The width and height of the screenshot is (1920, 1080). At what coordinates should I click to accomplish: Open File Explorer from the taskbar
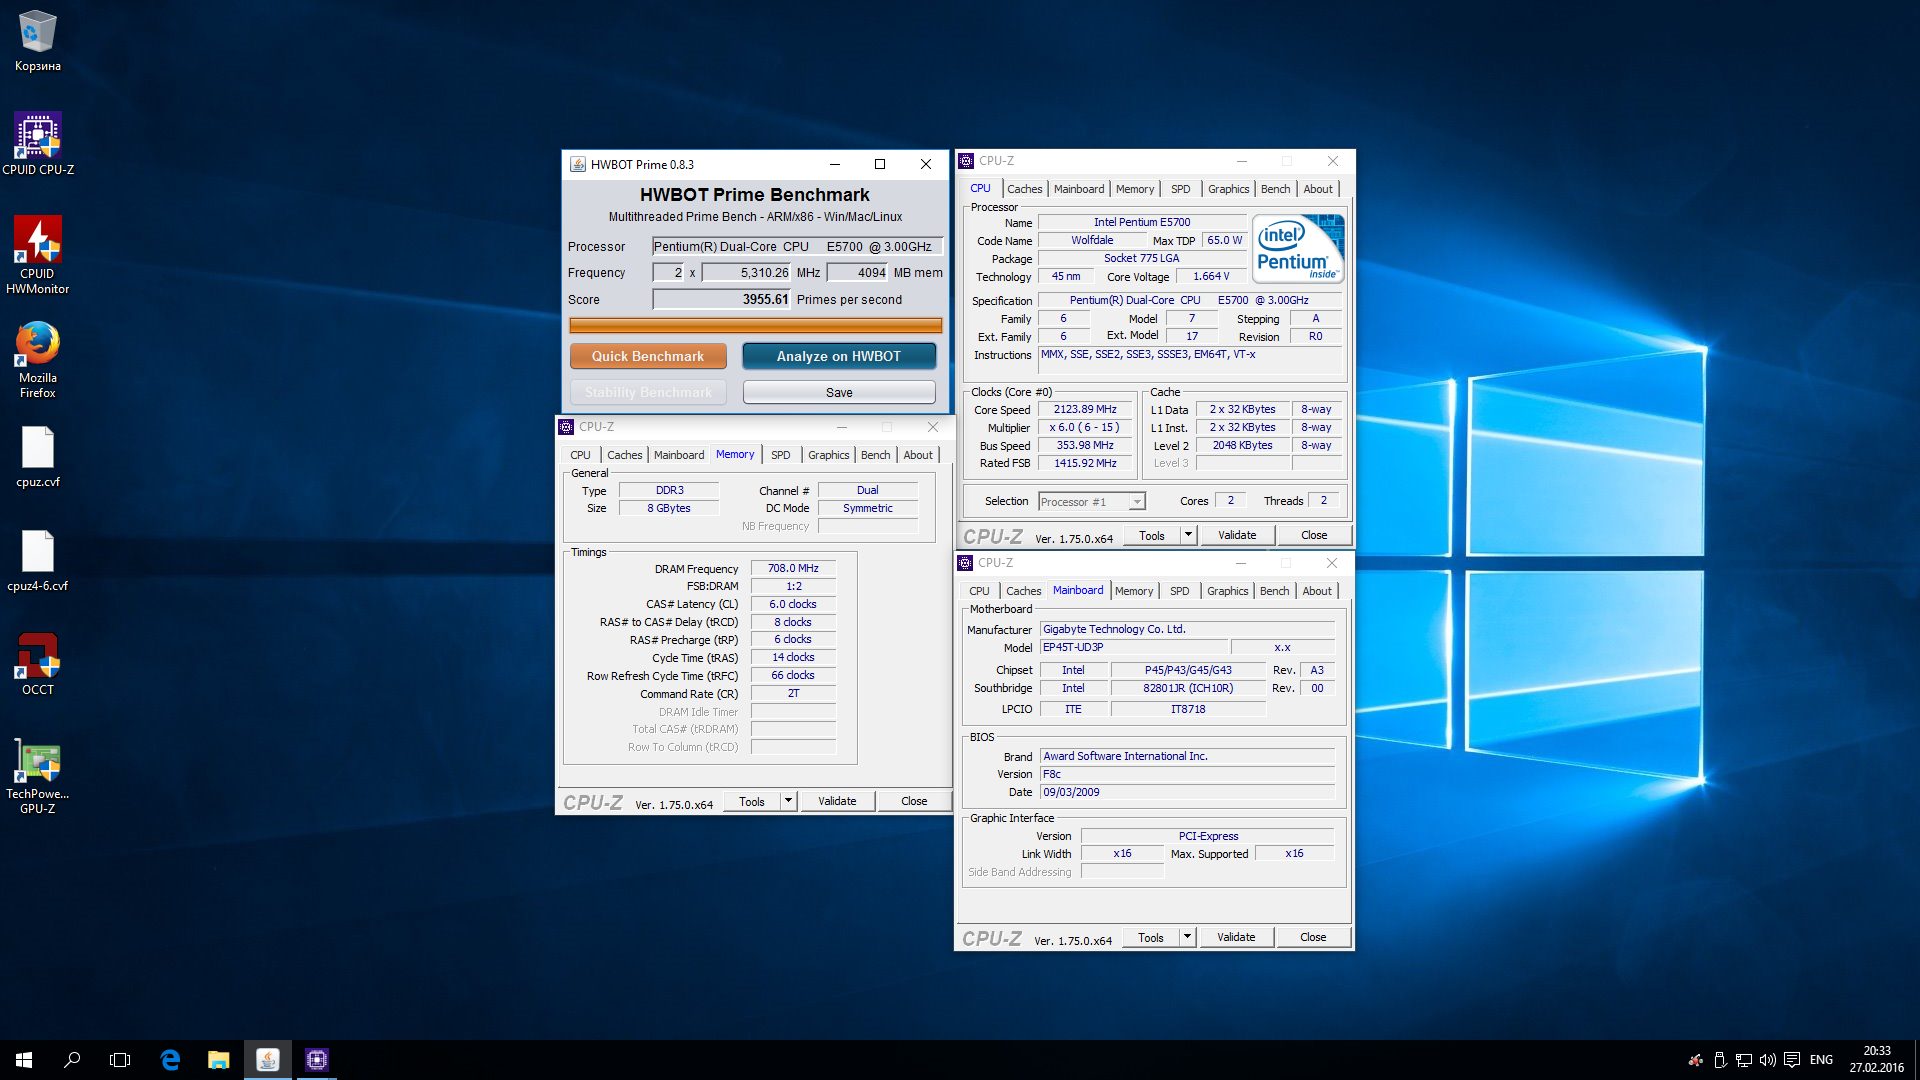coord(218,1060)
